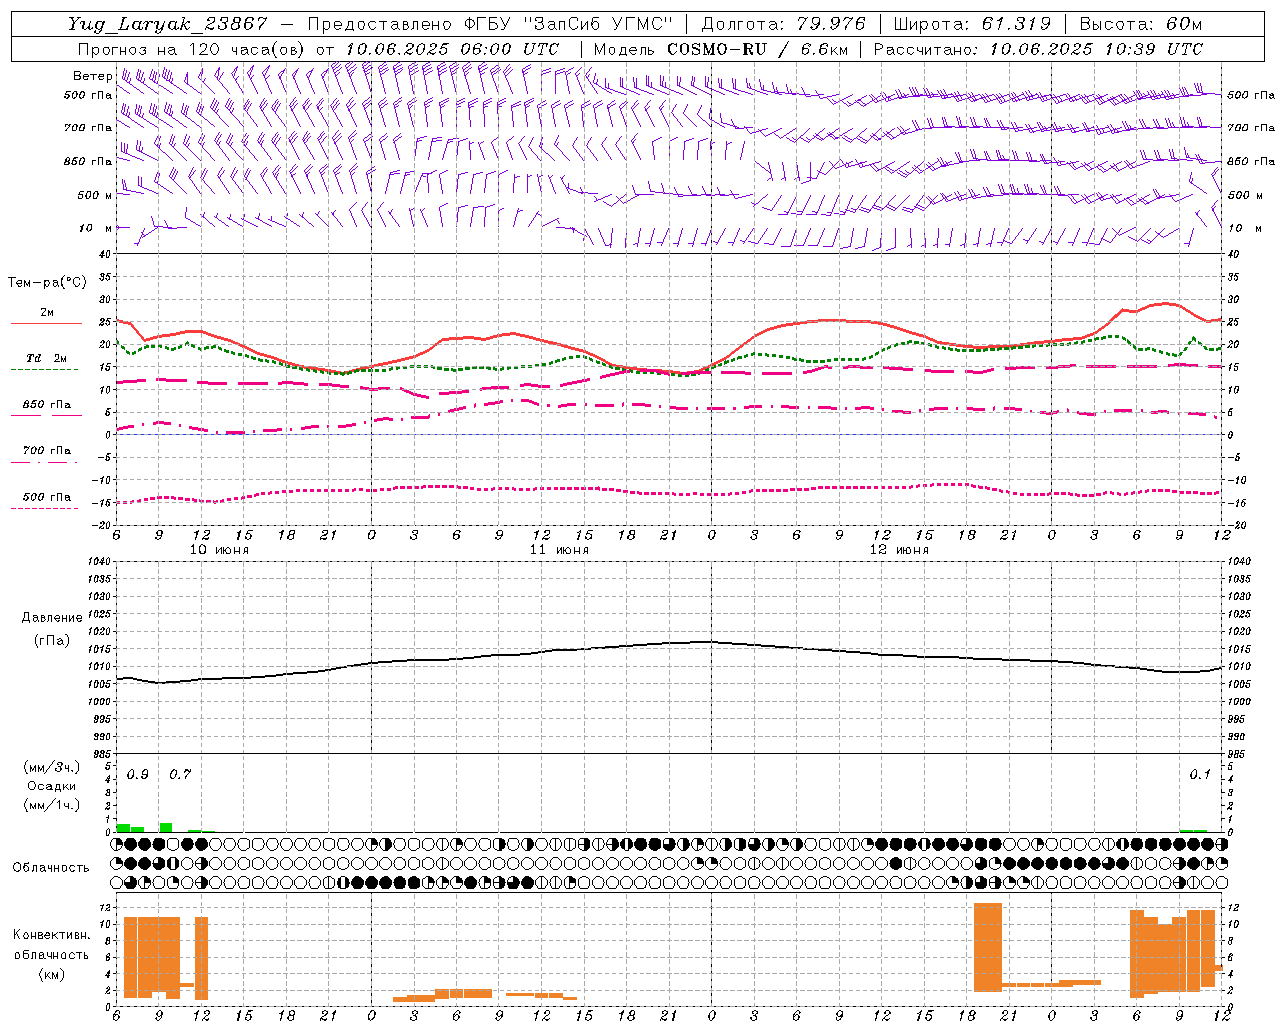This screenshot has width=1280, height=1024.
Task: Click the text Прогноз на 120 часа(ов)
Action: click(192, 49)
